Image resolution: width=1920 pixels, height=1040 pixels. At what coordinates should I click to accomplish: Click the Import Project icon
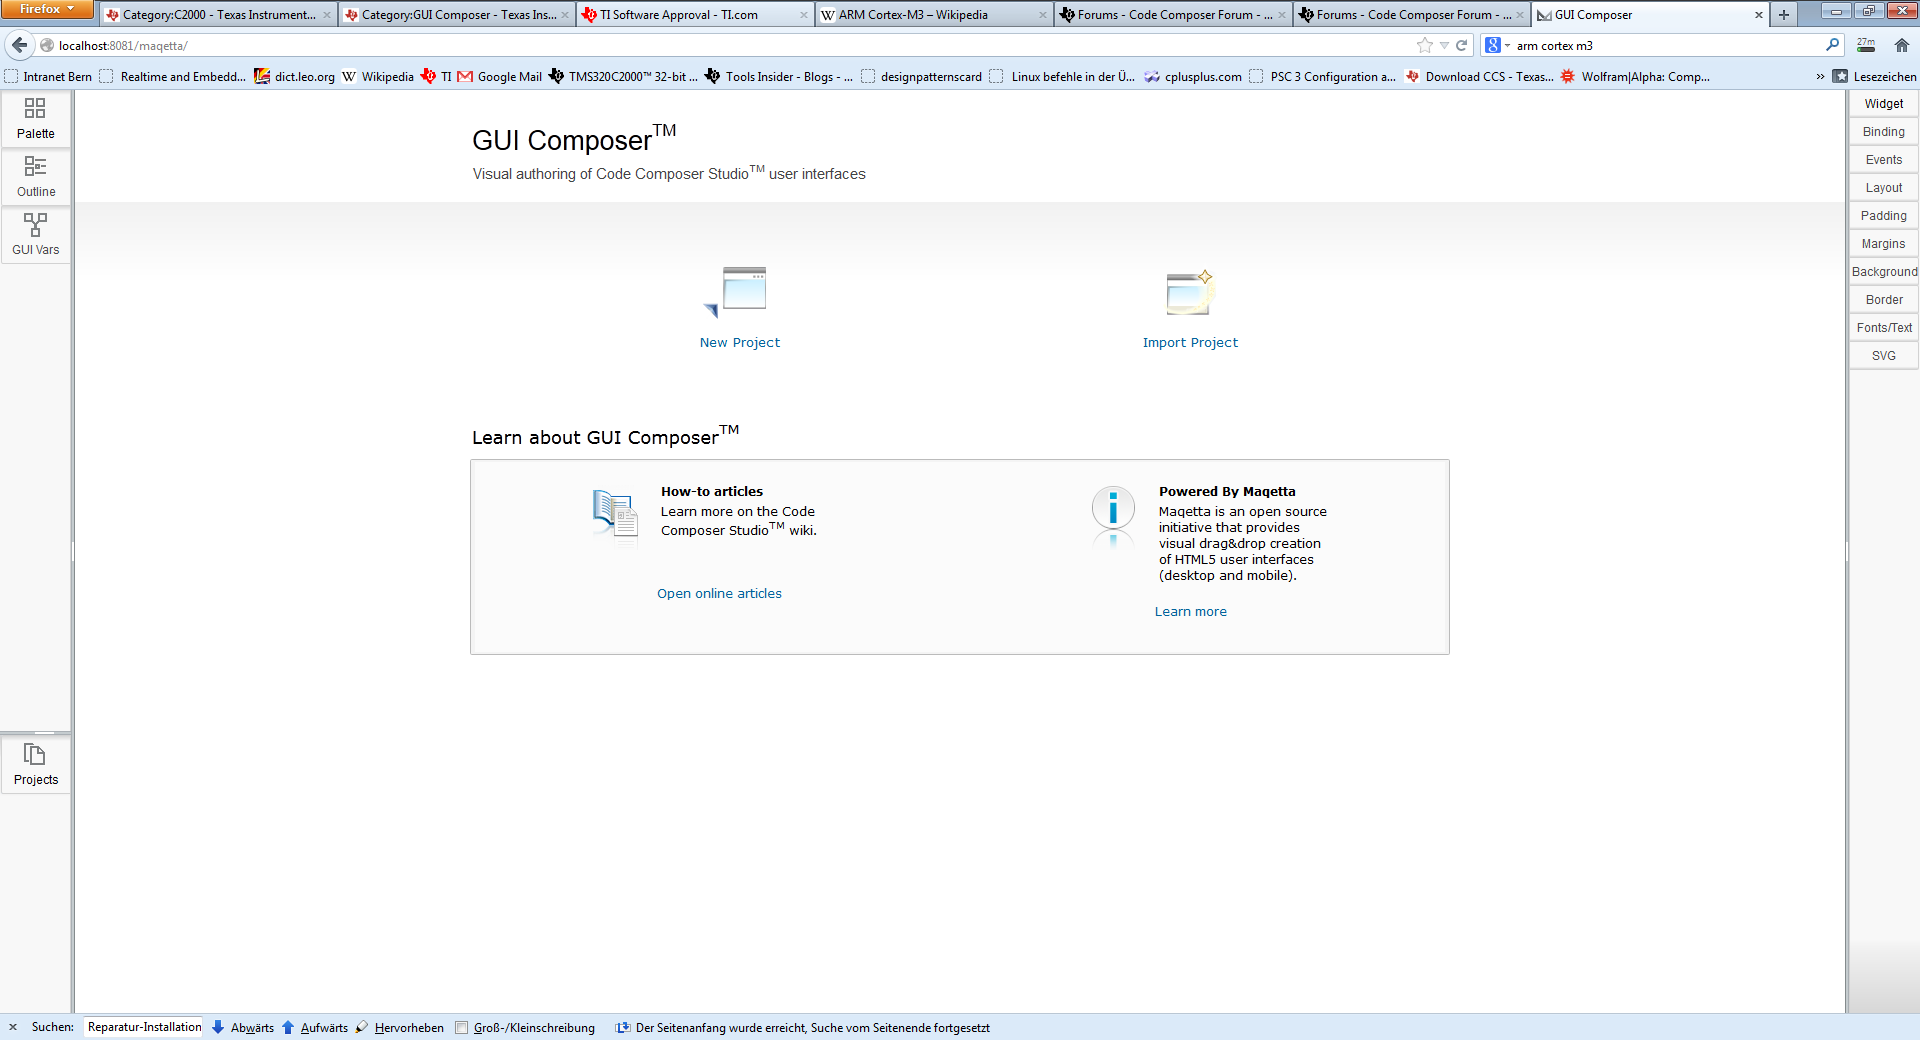tap(1190, 293)
